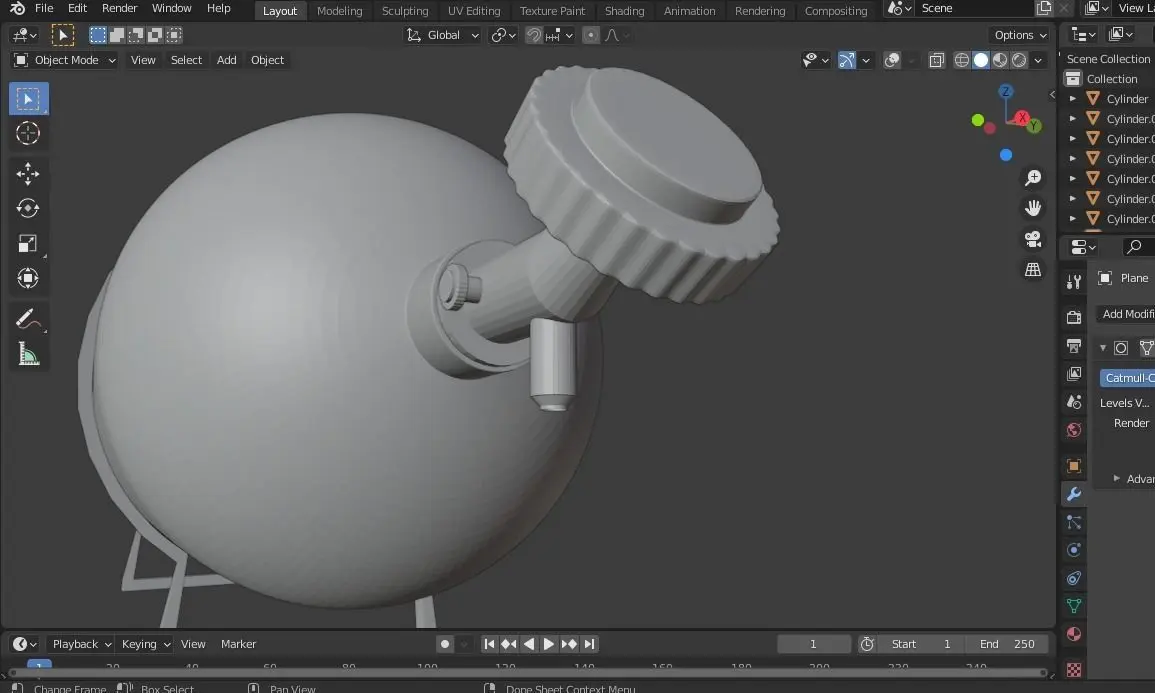1155x693 pixels.
Task: Switch to rendered viewport shading
Action: [1019, 60]
